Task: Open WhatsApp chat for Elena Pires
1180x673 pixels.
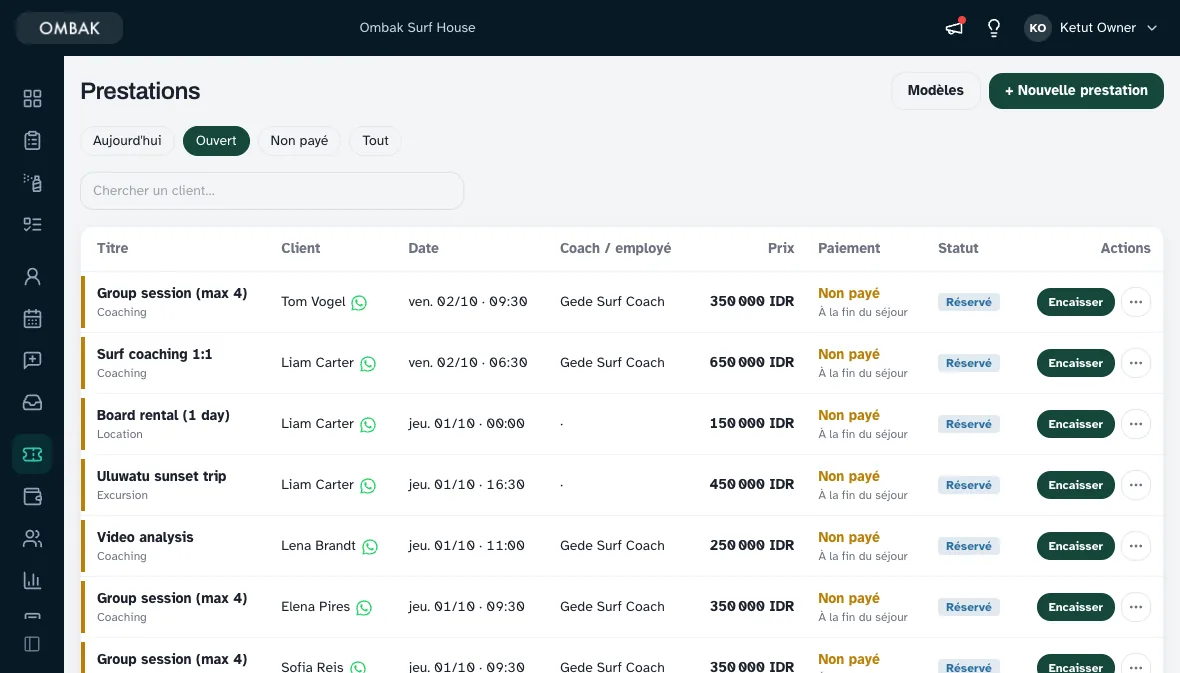Action: coord(364,608)
